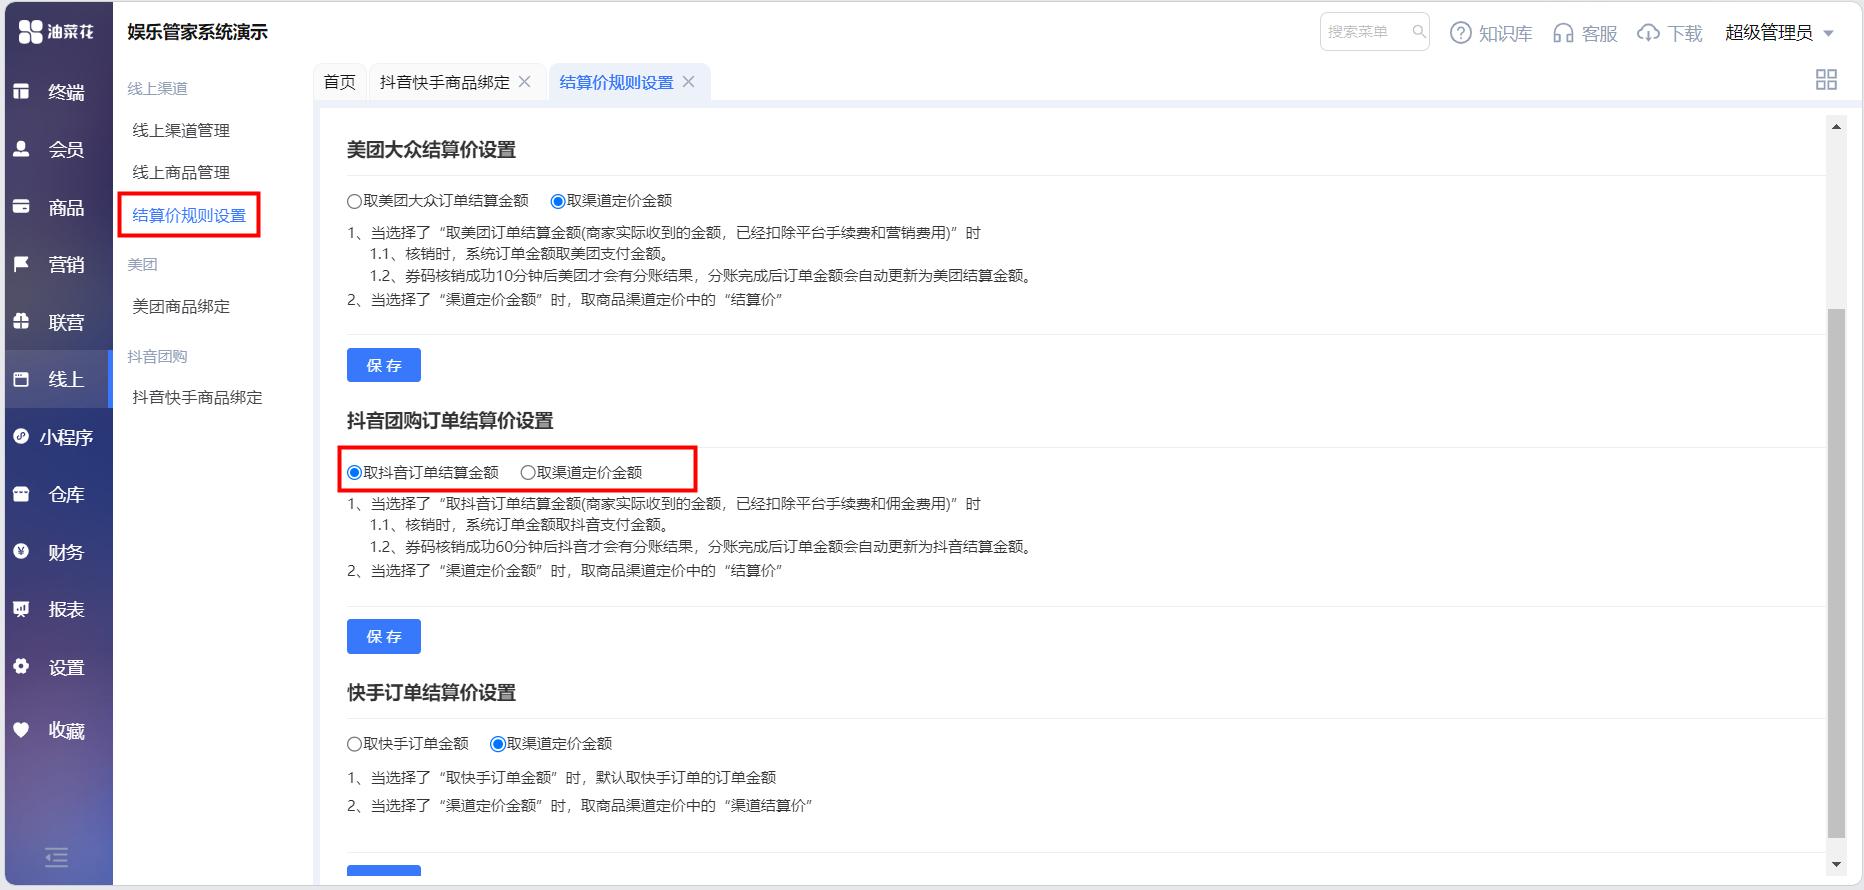Open the 商品 goods sidebar icon
The width and height of the screenshot is (1864, 890).
pyautogui.click(x=21, y=207)
